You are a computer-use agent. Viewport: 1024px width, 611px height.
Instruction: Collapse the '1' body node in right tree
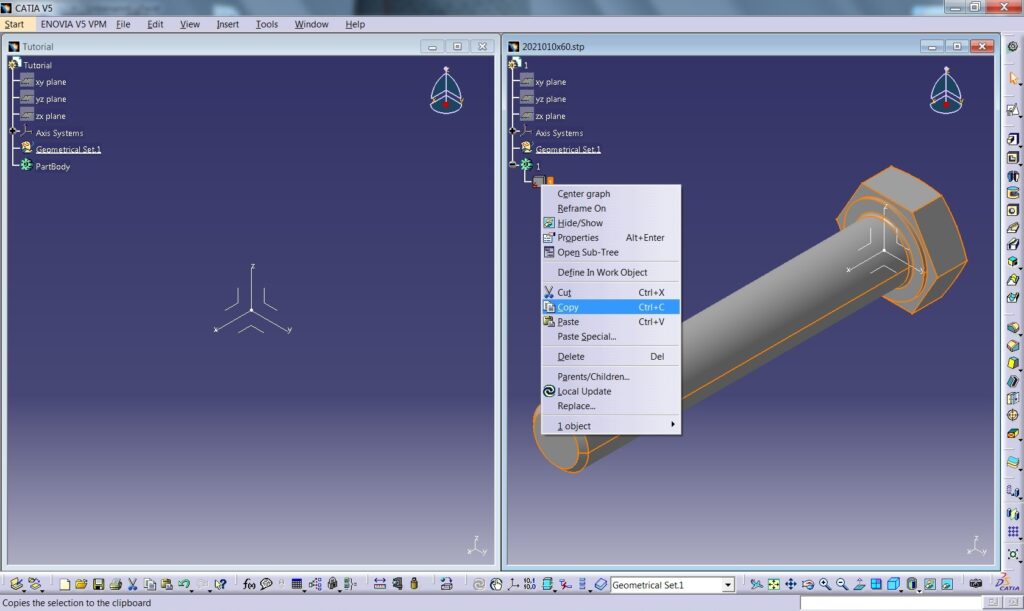coord(513,165)
